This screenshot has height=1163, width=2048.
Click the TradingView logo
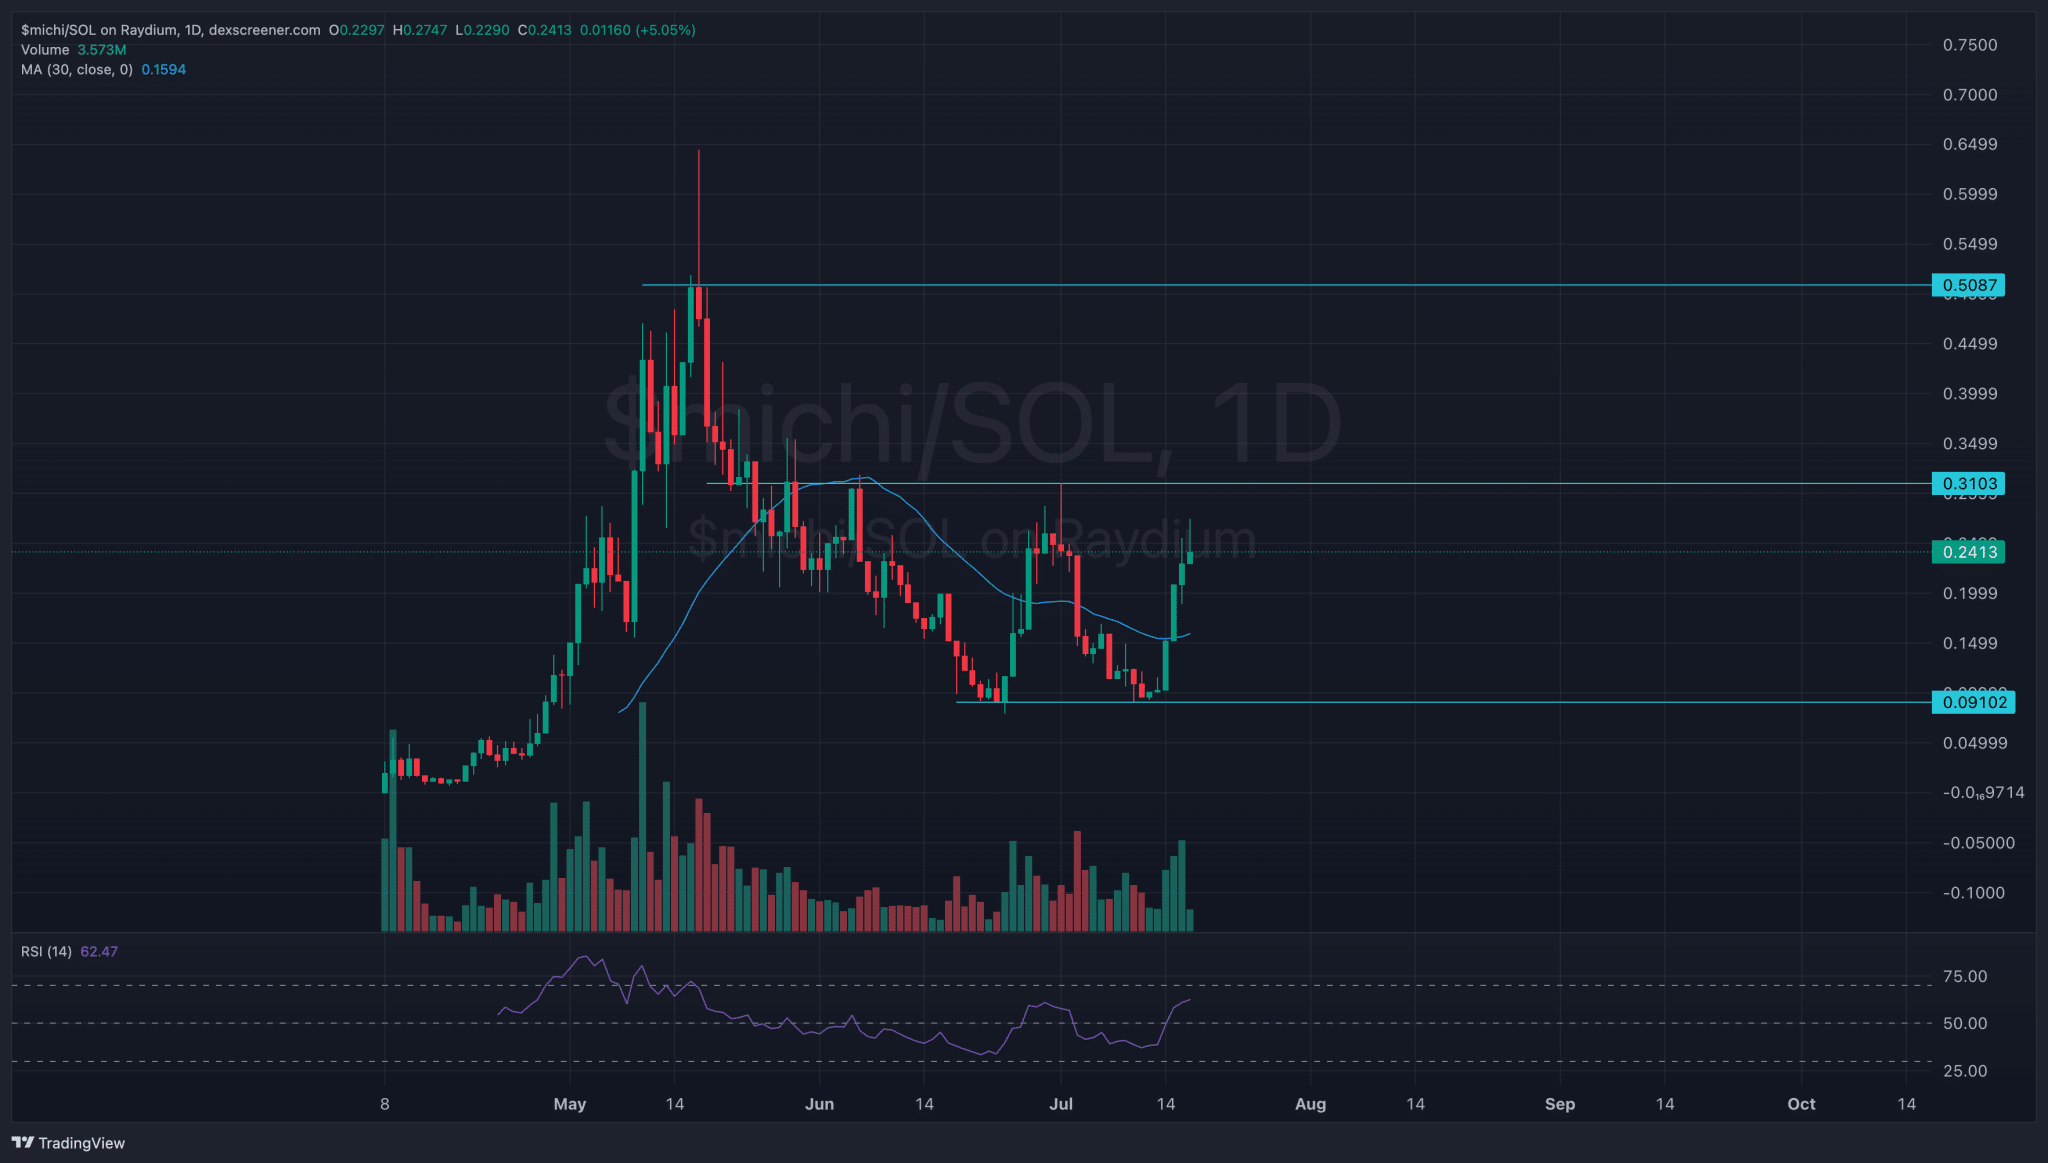68,1143
